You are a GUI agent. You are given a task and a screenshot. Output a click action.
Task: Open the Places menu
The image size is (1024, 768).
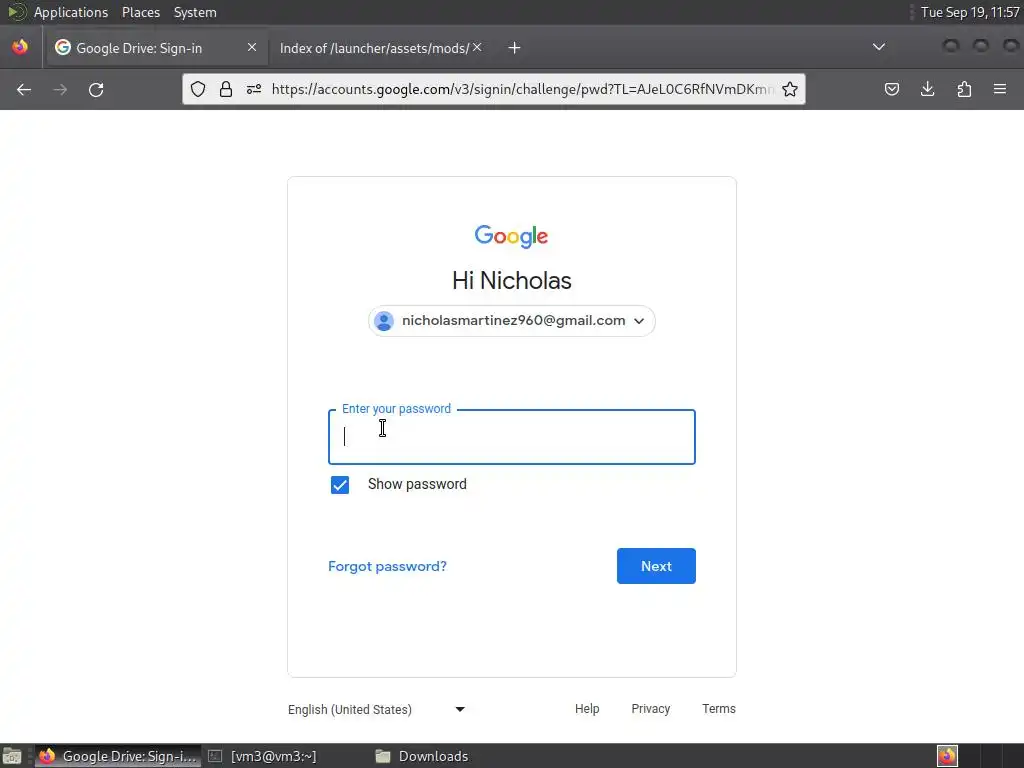pos(141,12)
